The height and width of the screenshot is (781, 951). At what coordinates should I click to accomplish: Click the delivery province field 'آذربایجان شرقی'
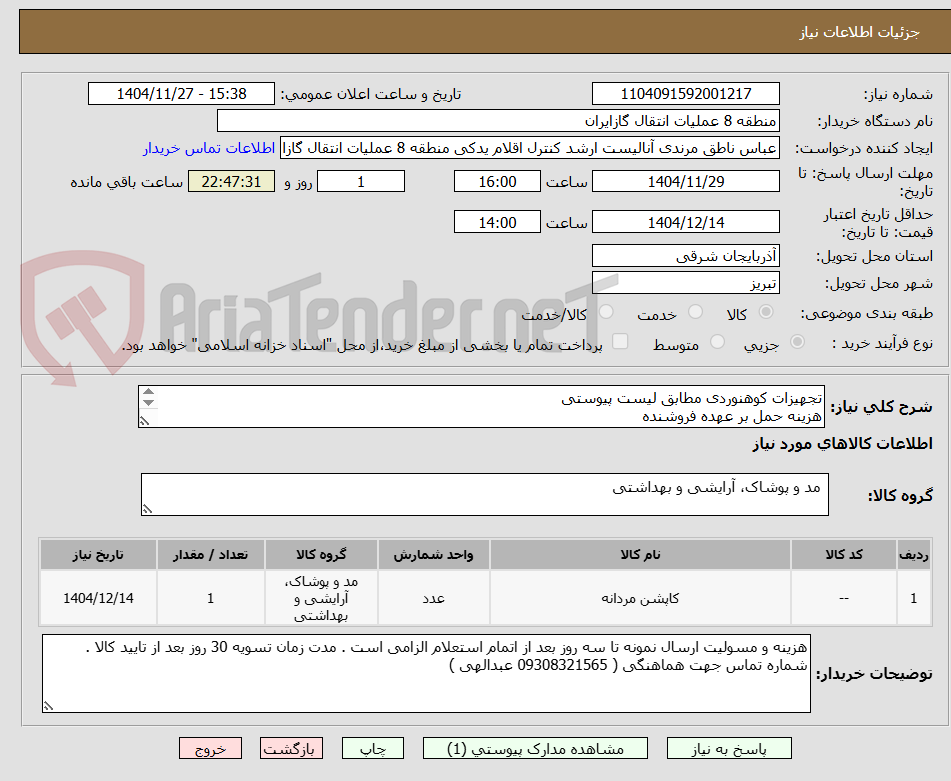pos(685,256)
